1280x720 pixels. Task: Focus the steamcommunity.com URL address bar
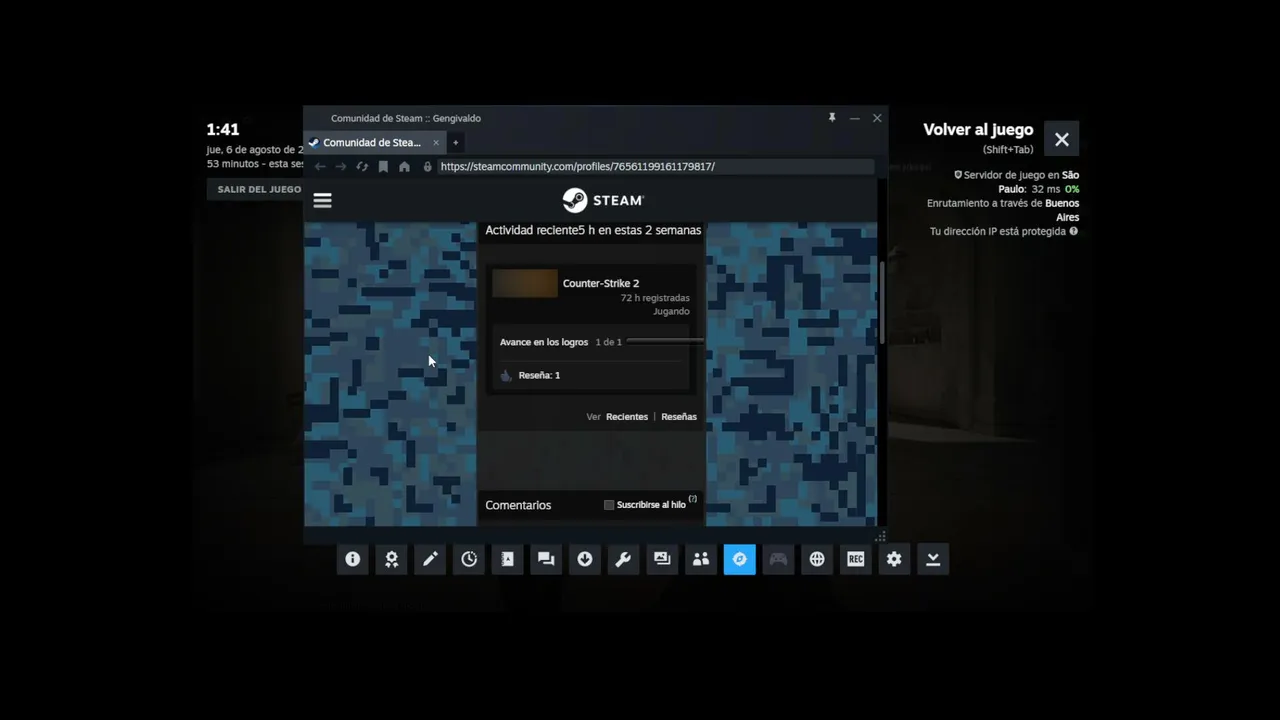pos(655,167)
